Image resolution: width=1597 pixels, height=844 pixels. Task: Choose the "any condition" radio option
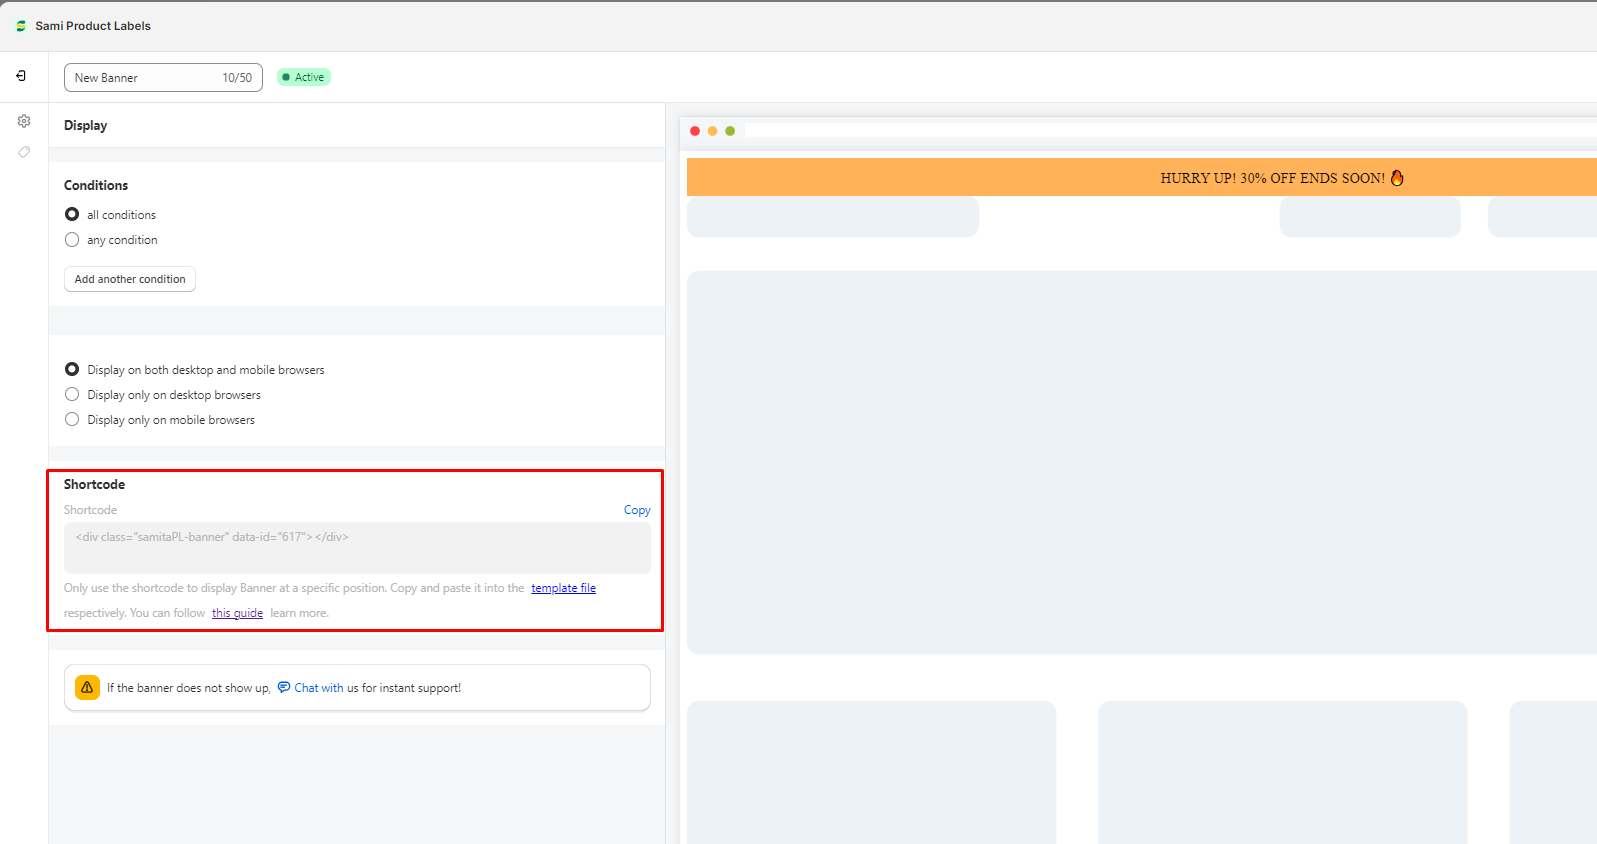click(72, 240)
